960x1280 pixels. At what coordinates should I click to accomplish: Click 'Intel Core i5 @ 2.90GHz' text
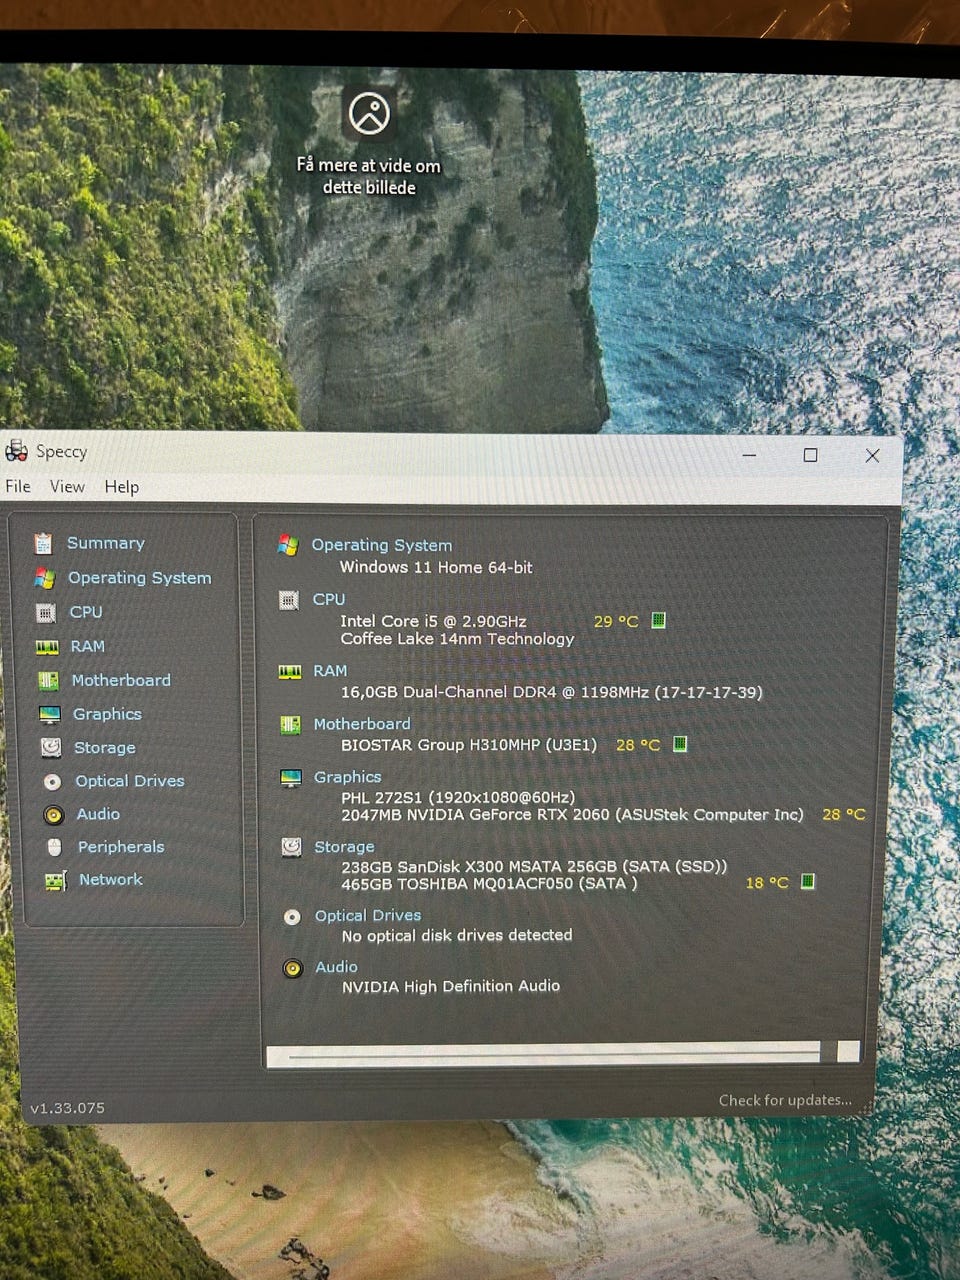point(433,621)
